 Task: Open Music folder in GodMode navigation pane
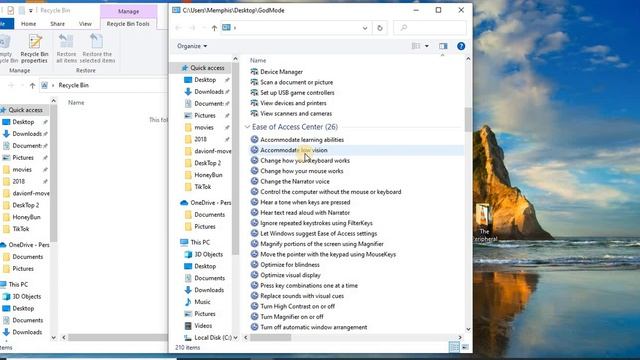[x=202, y=302]
